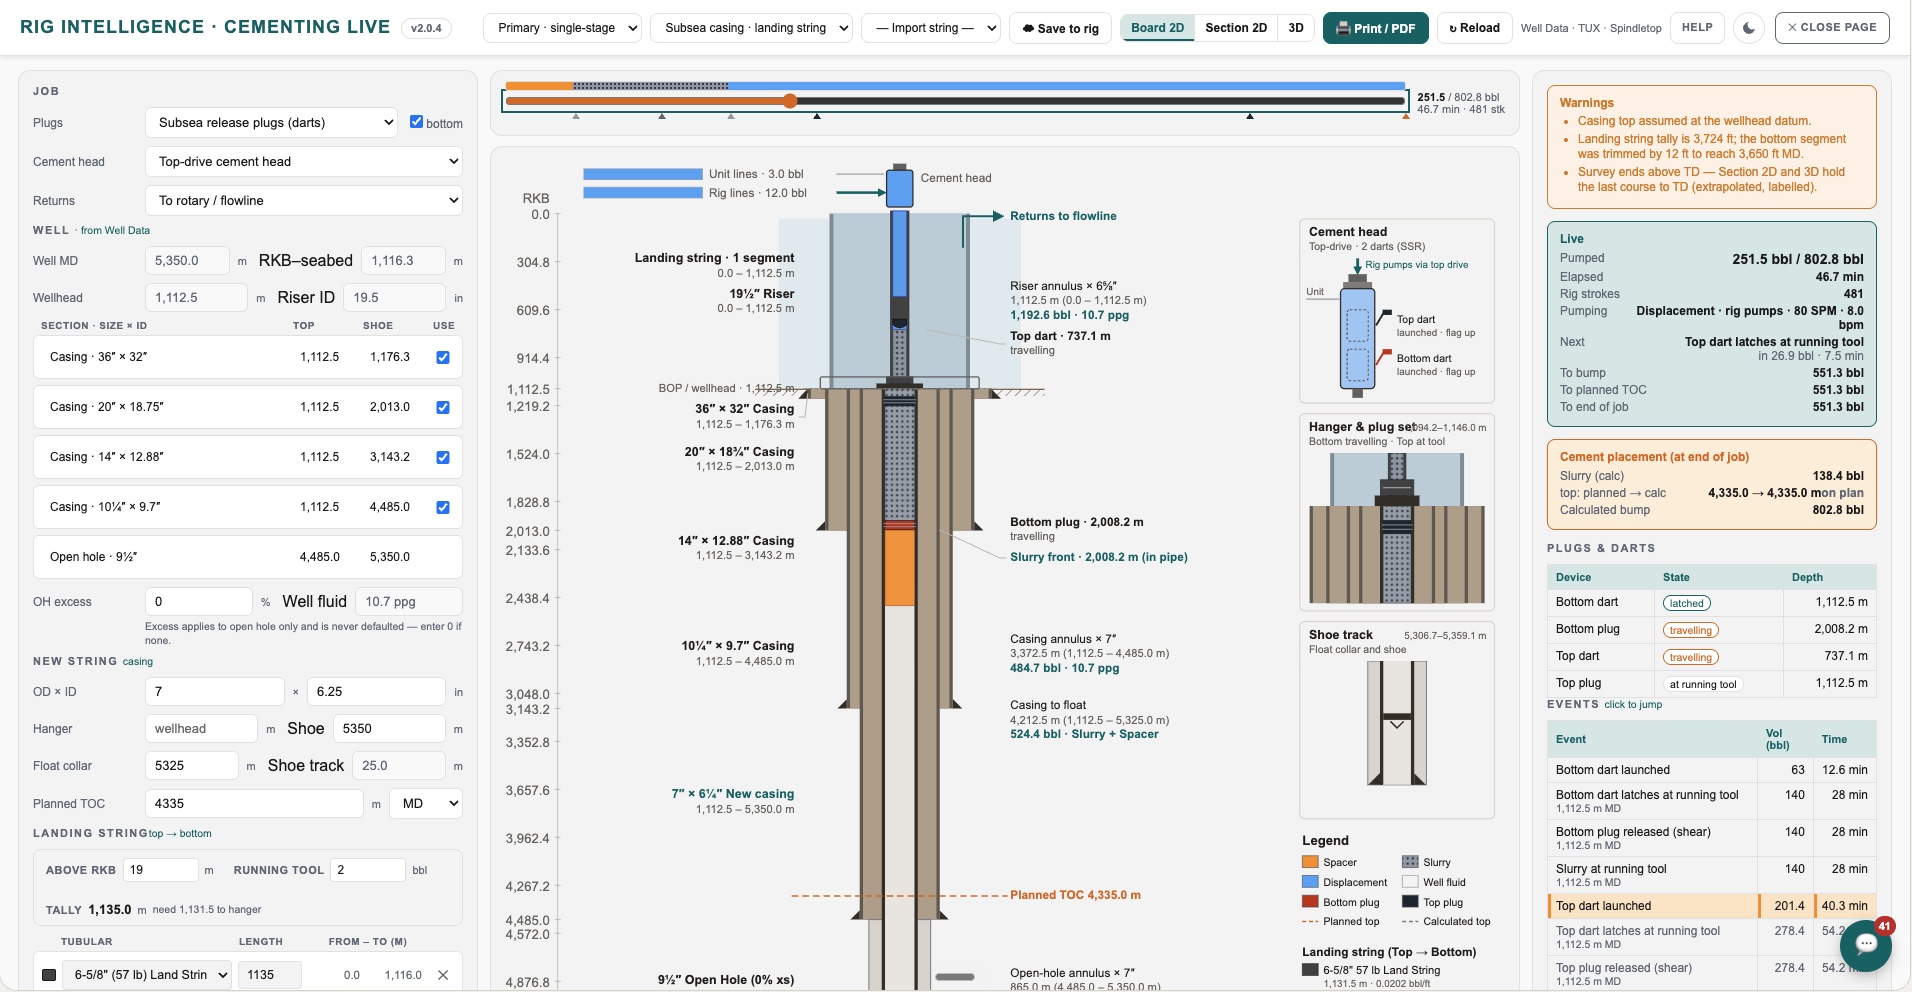Uncheck the Casing 36" × 32" use checkbox
Viewport: 1912px width, 992px height.
pos(443,357)
